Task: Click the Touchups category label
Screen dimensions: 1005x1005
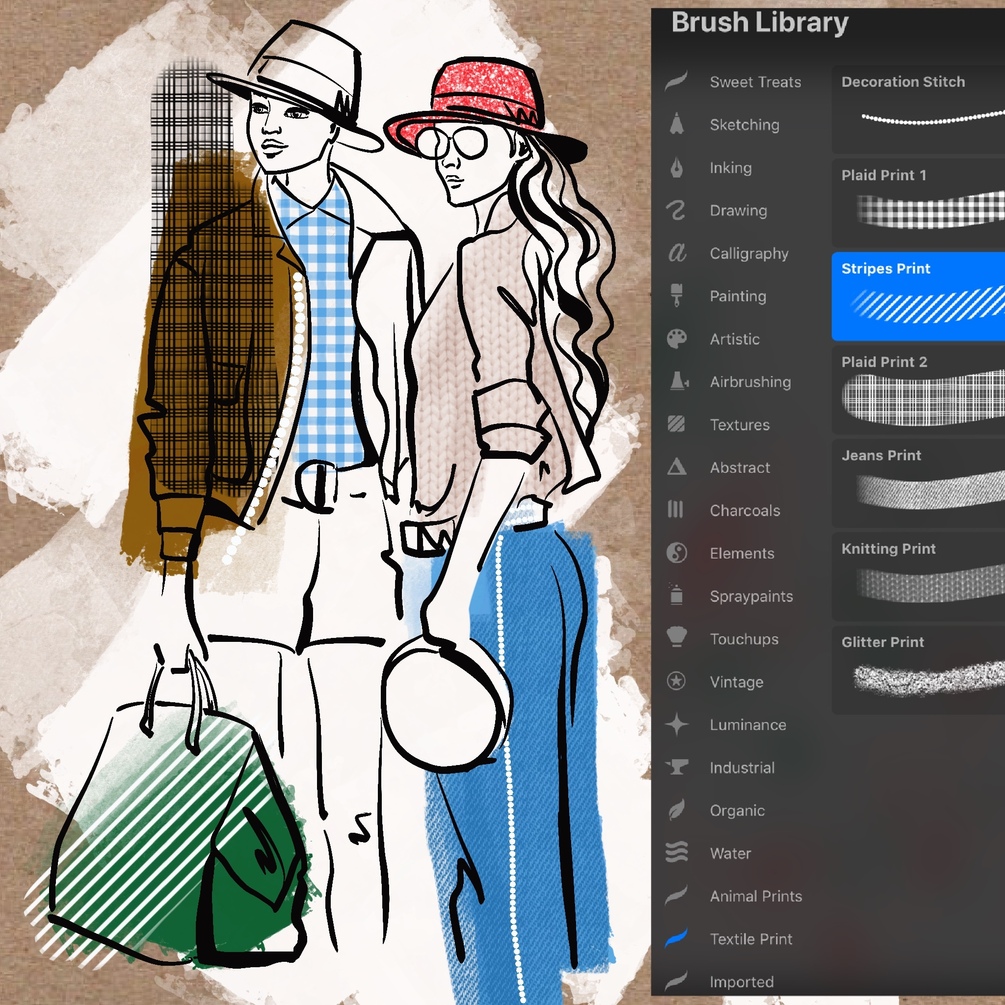Action: [744, 639]
